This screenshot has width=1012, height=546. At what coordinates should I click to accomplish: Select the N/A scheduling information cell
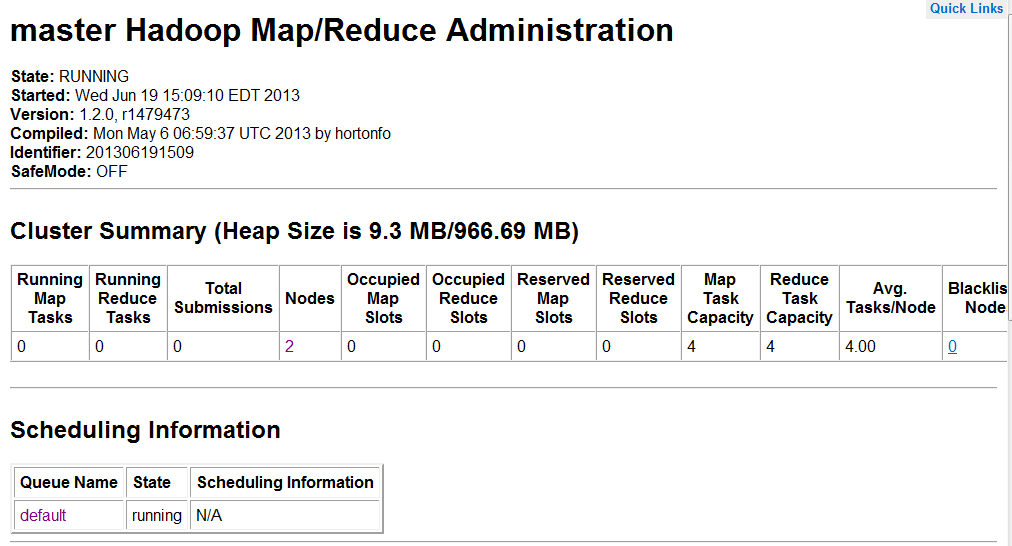click(x=285, y=515)
